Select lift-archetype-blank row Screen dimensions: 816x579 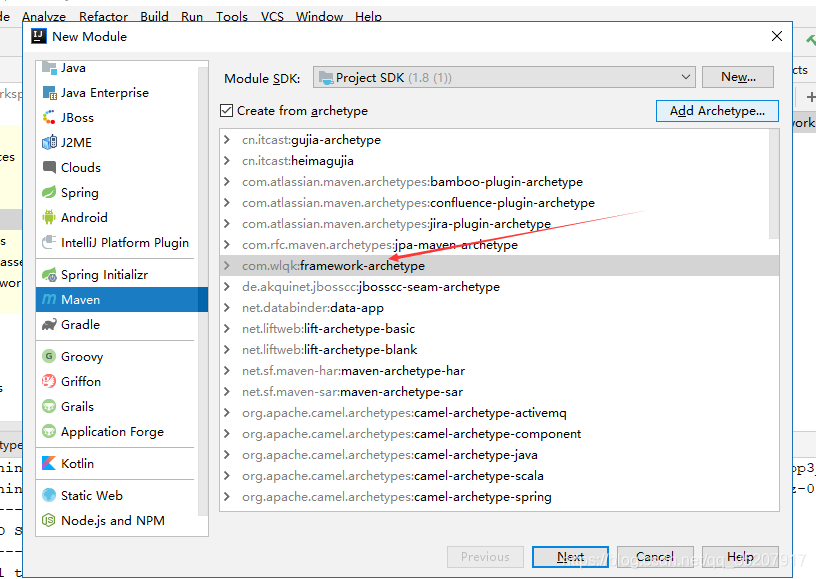point(499,350)
